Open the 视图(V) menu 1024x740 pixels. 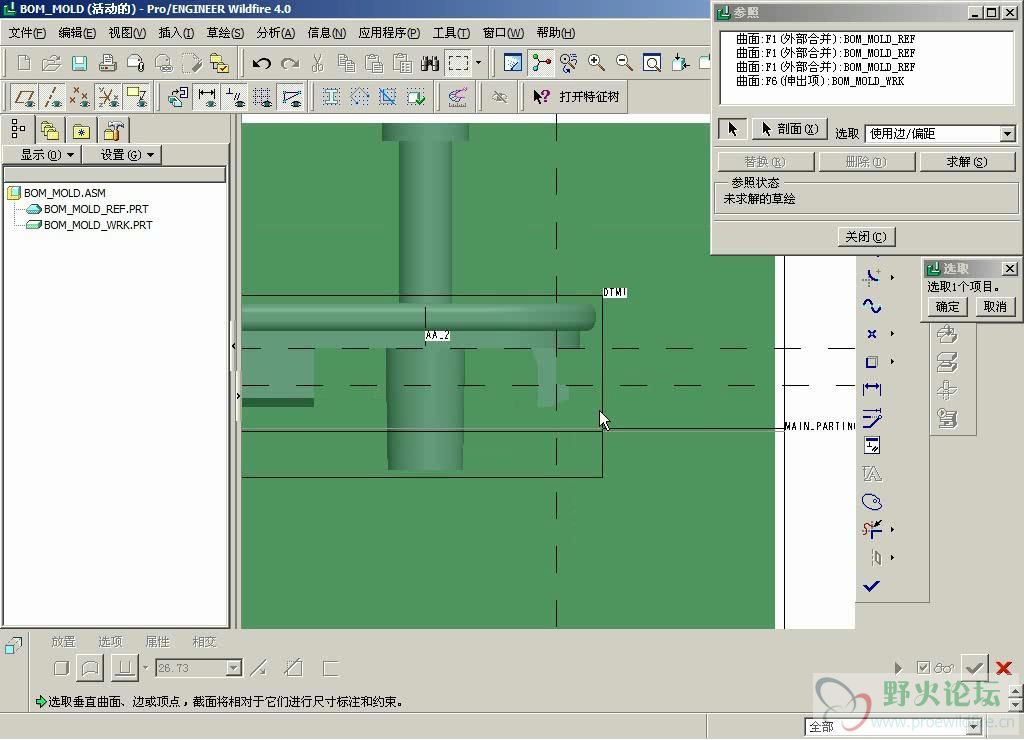127,33
